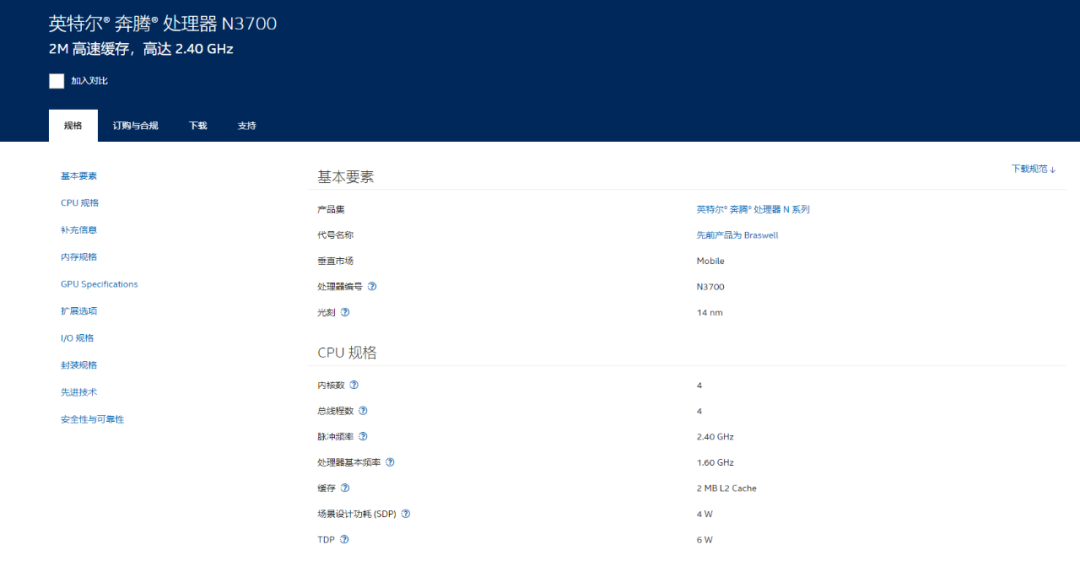Image resolution: width=1080 pixels, height=561 pixels.
Task: Click help icon next to 场景设计功耗 (SDP)
Action: pos(406,513)
